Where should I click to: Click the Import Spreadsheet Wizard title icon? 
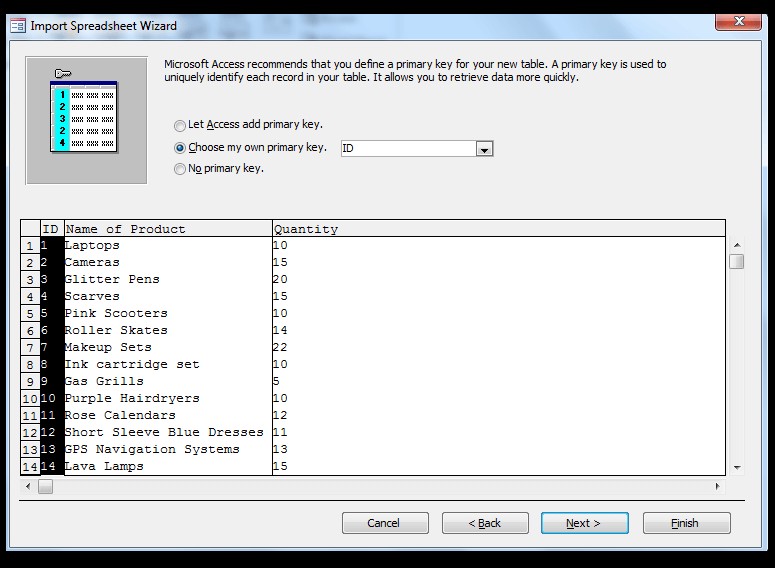coord(18,26)
